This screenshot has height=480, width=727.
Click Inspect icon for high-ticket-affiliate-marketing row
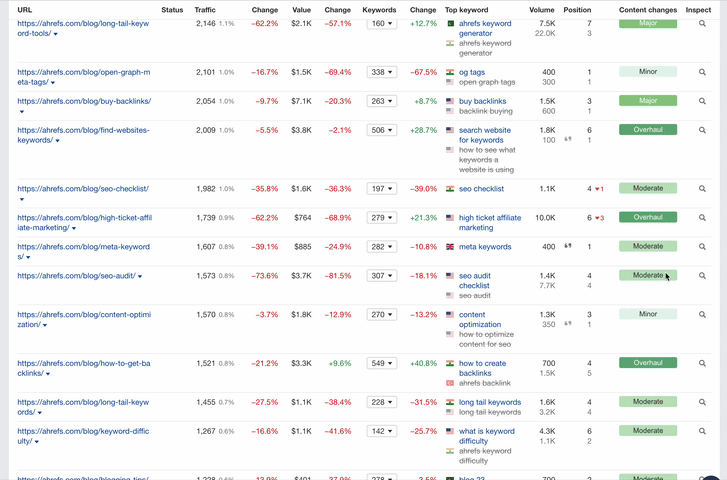[x=702, y=217]
